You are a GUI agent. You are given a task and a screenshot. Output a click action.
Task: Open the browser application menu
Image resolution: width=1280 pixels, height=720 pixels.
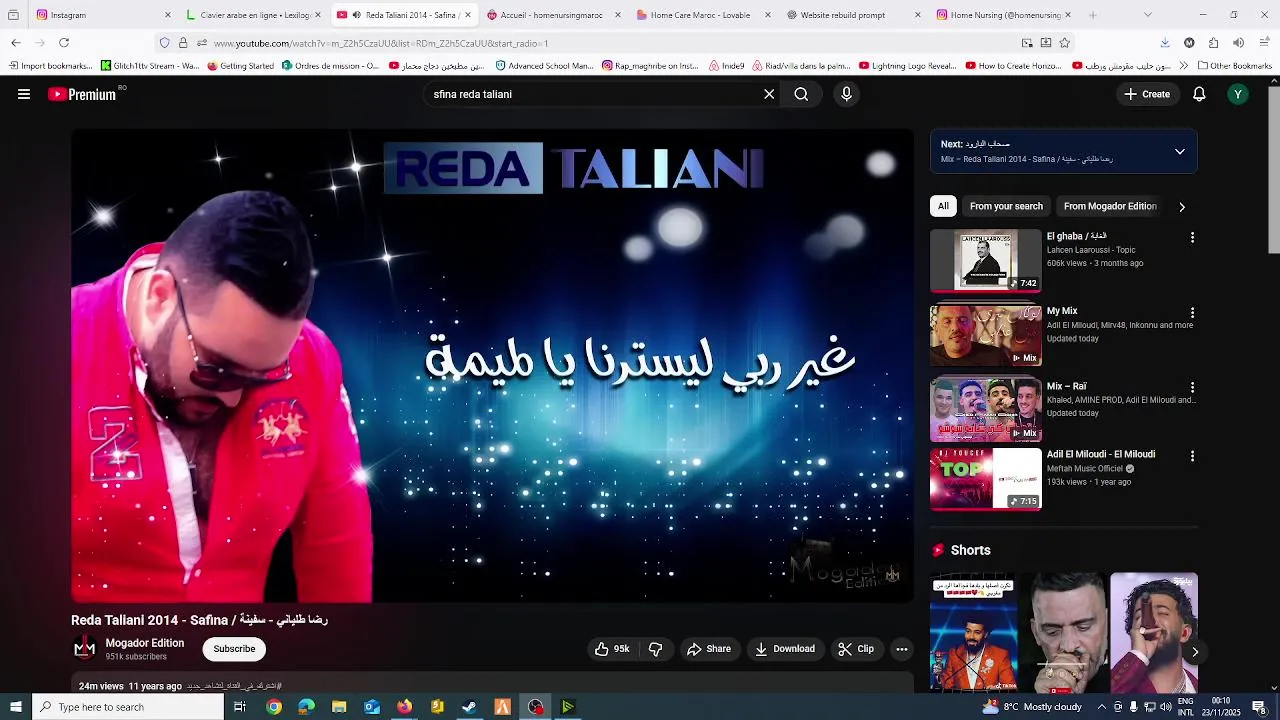click(1265, 43)
